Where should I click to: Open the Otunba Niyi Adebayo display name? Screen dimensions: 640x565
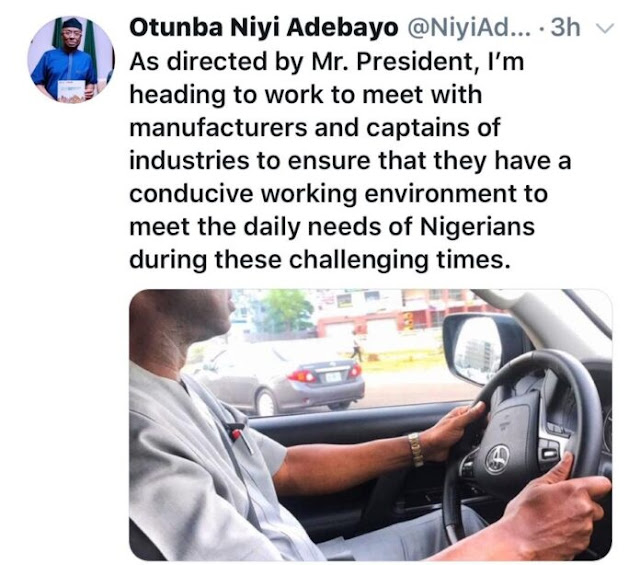(263, 28)
